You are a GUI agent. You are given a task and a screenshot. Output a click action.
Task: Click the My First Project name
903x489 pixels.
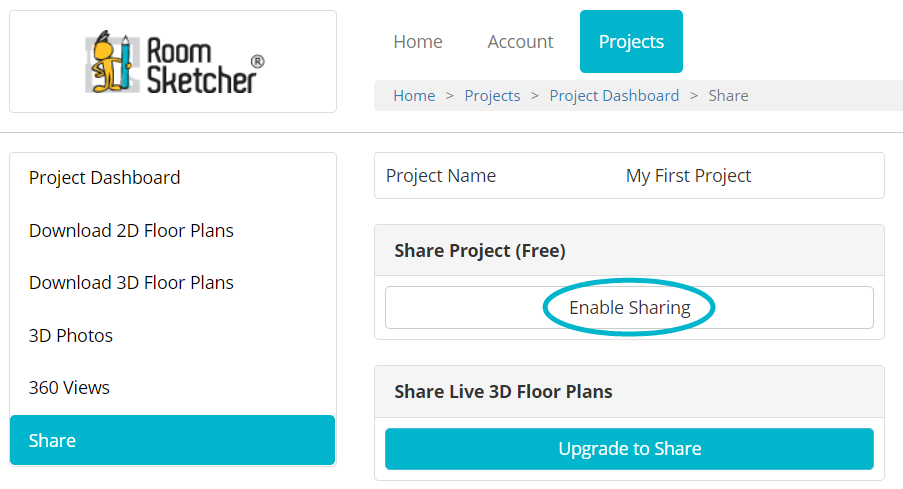tap(688, 176)
